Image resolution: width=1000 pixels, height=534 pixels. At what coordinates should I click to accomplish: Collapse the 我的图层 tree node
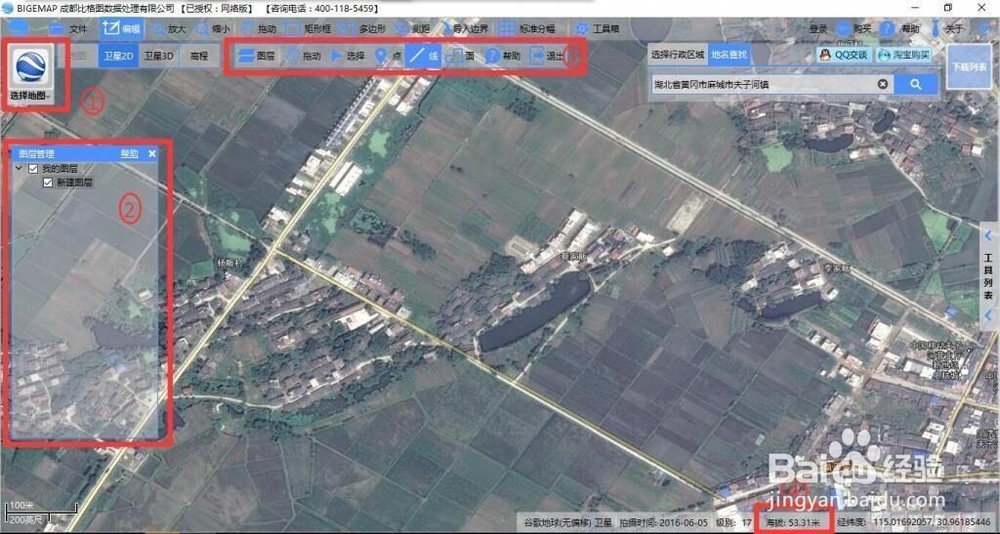point(18,169)
